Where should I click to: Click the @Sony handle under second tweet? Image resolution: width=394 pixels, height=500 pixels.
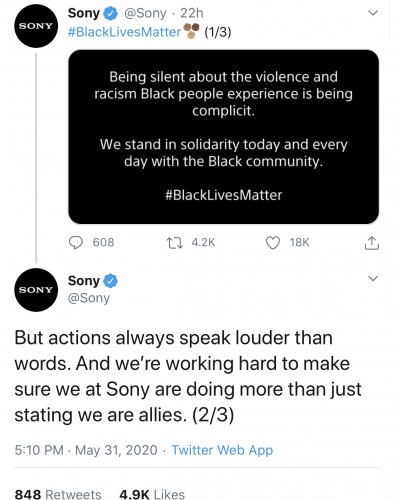point(89,298)
